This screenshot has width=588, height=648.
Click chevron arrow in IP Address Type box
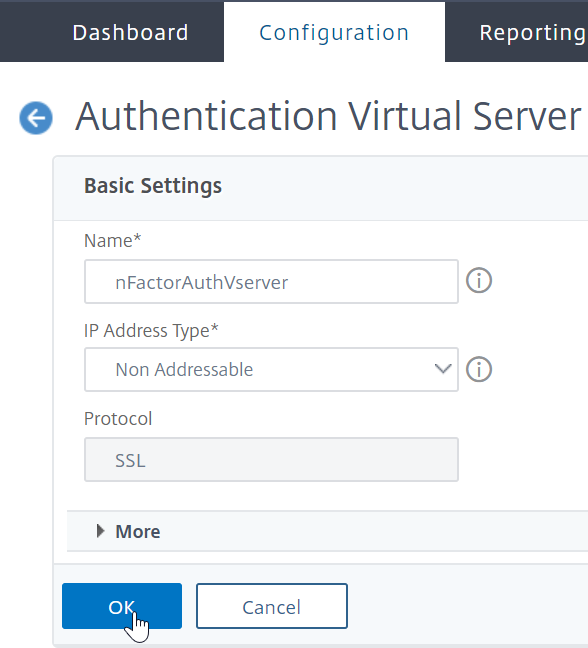443,369
